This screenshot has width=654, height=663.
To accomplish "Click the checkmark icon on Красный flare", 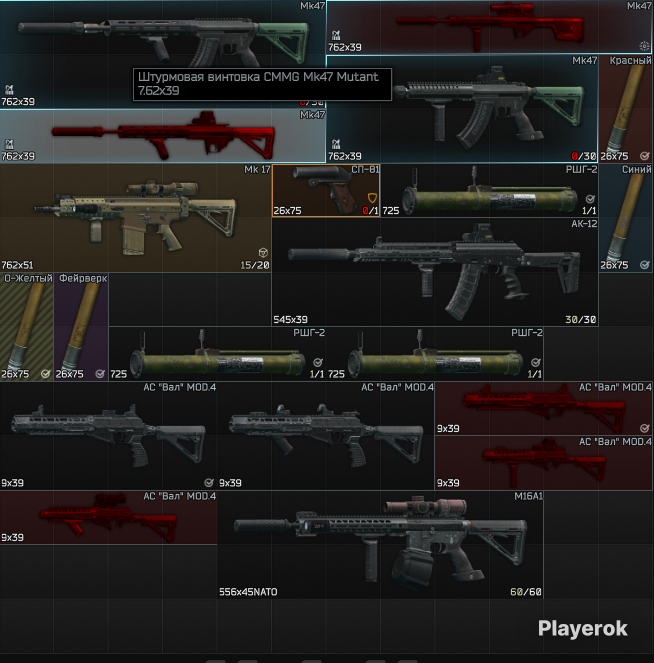I will 644,156.
